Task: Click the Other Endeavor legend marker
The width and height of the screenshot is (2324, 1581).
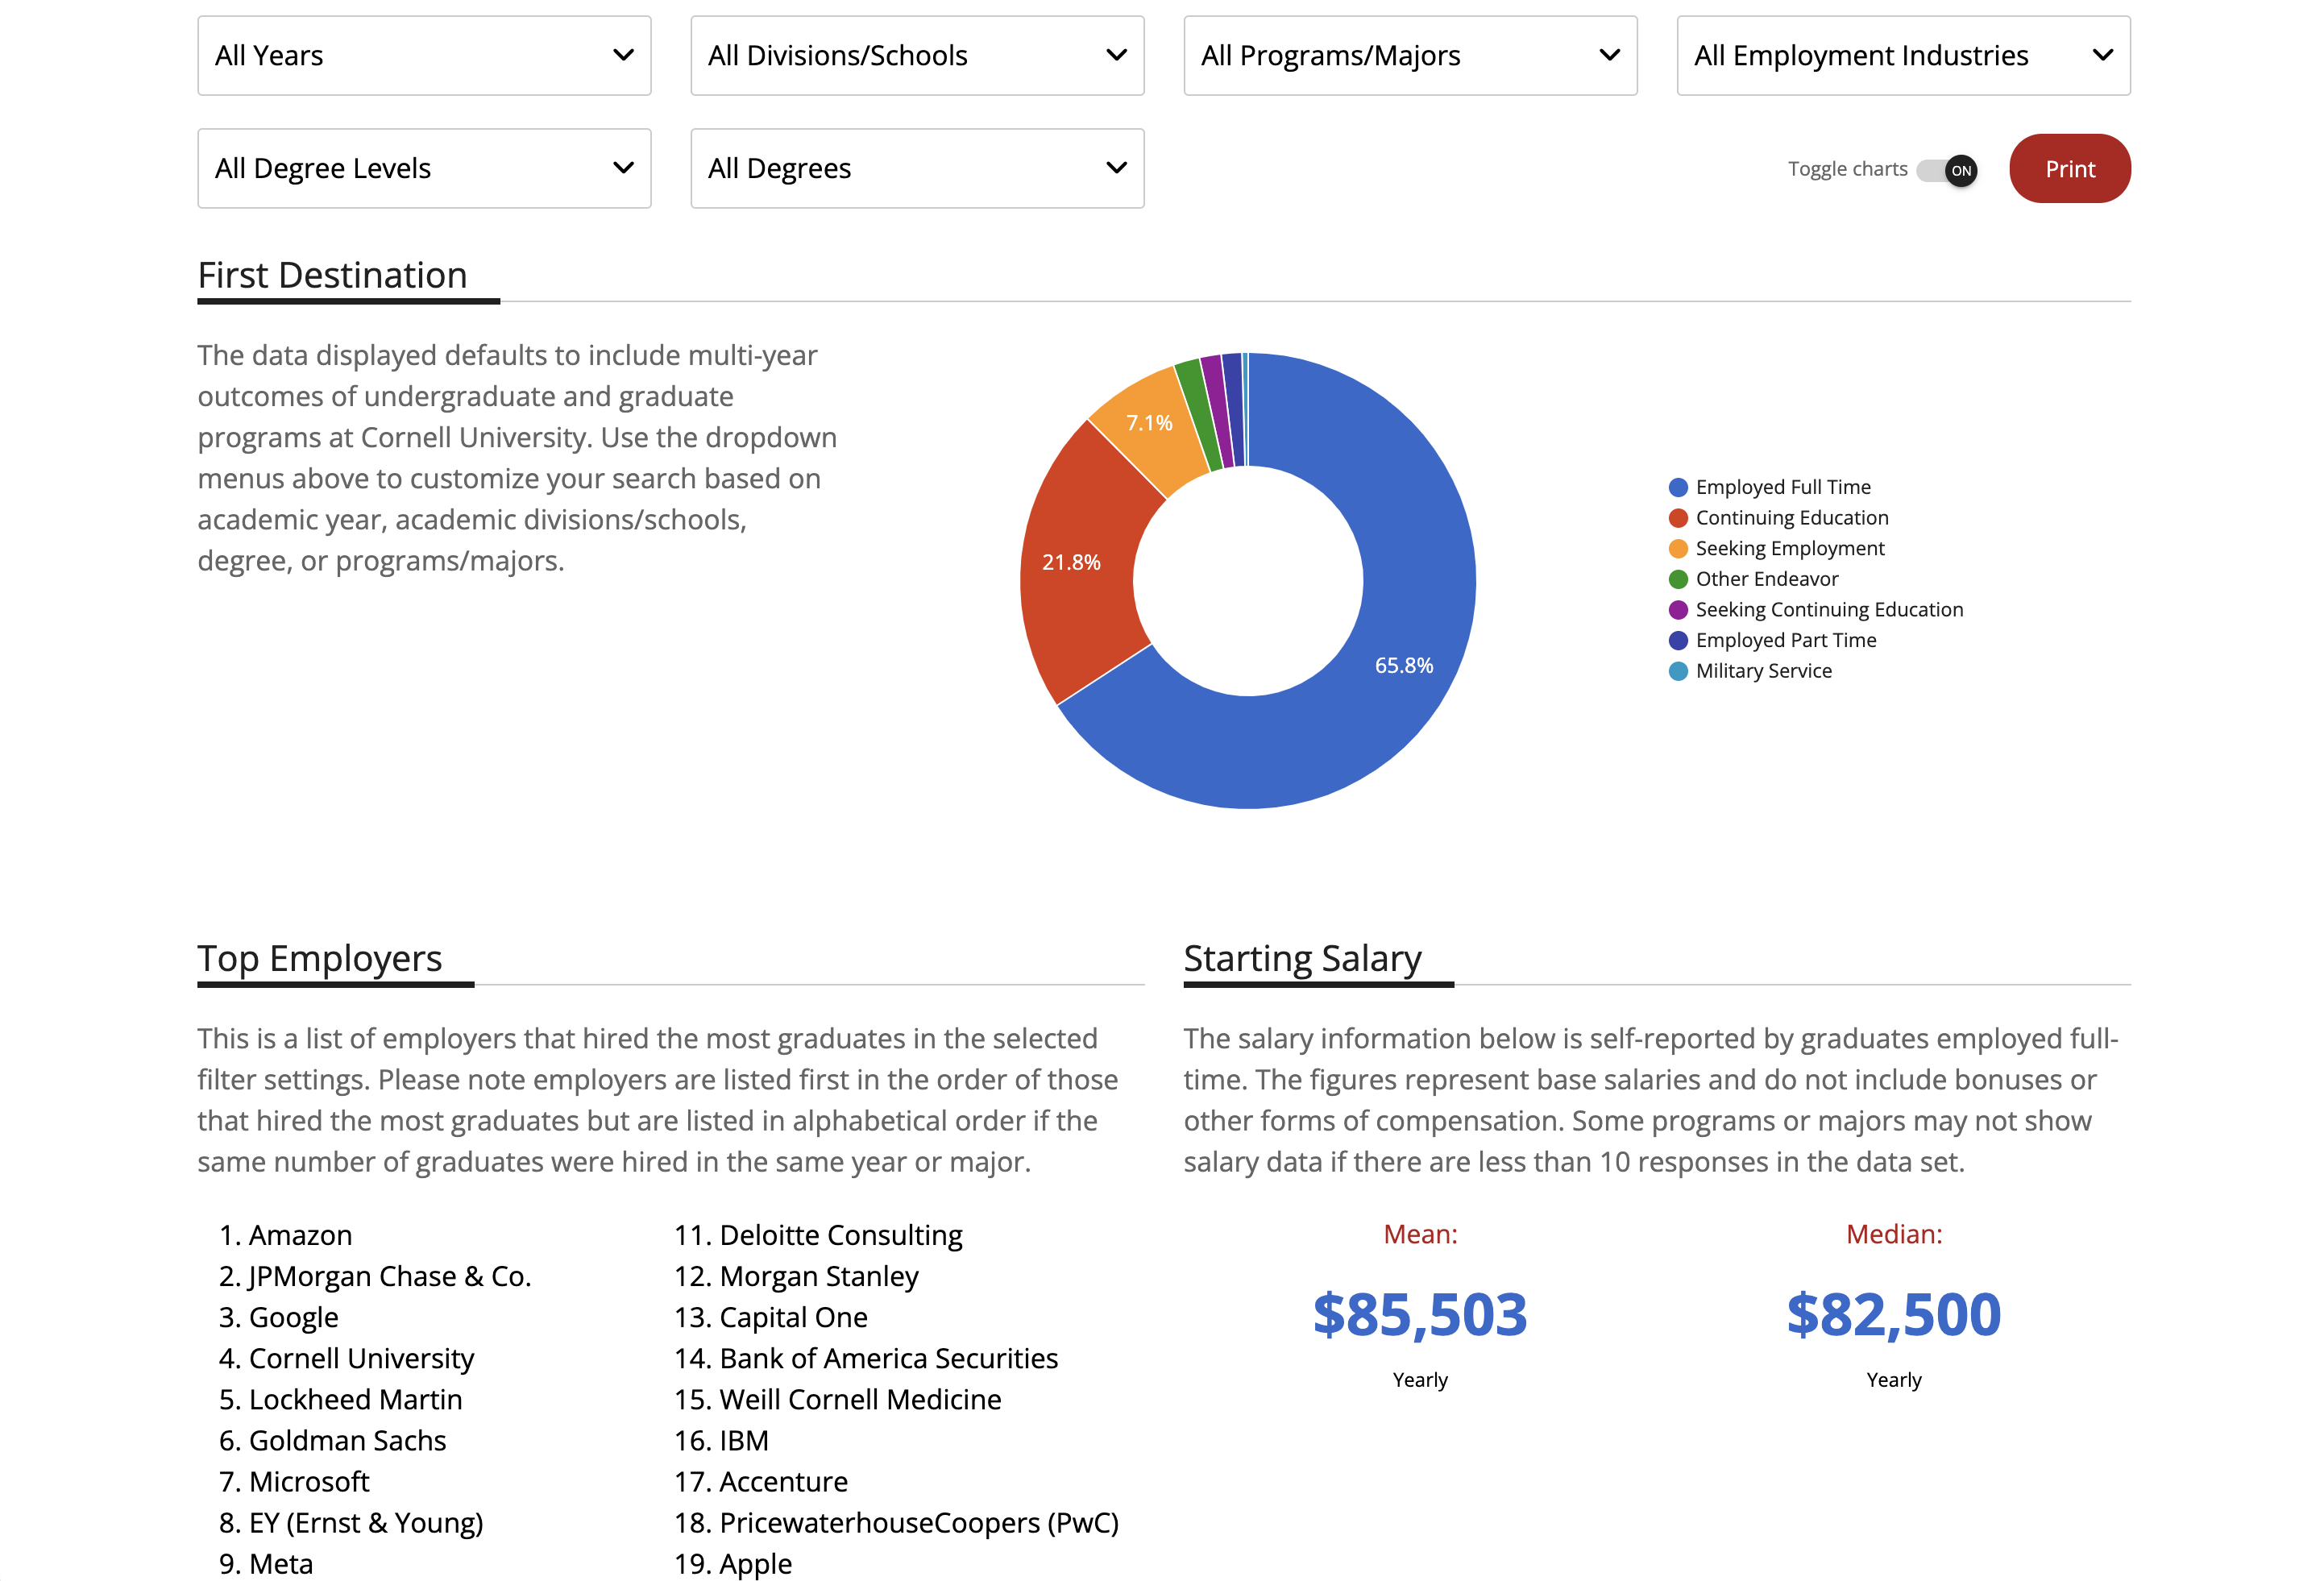Action: [1679, 578]
